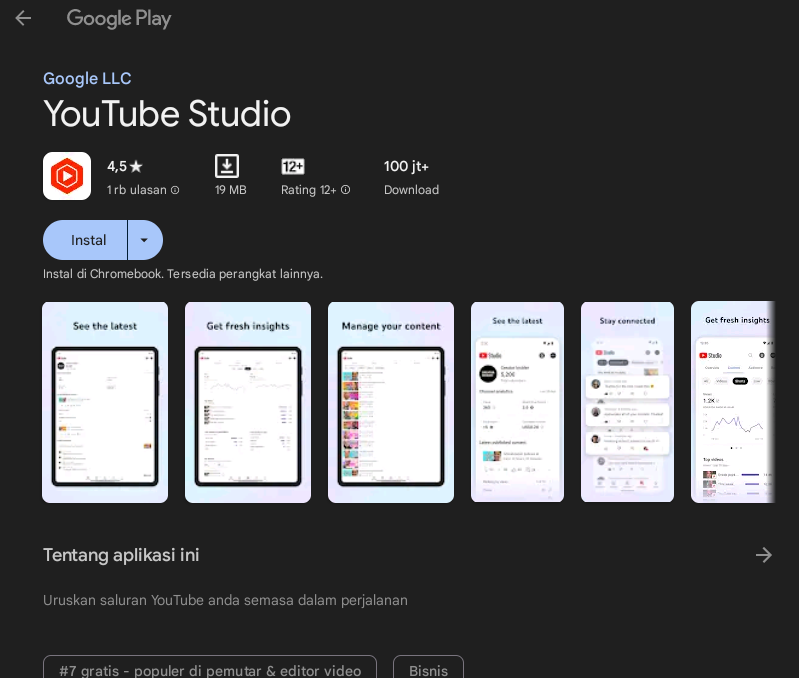
Task: Click the 12+ content rating badge
Action: point(293,166)
